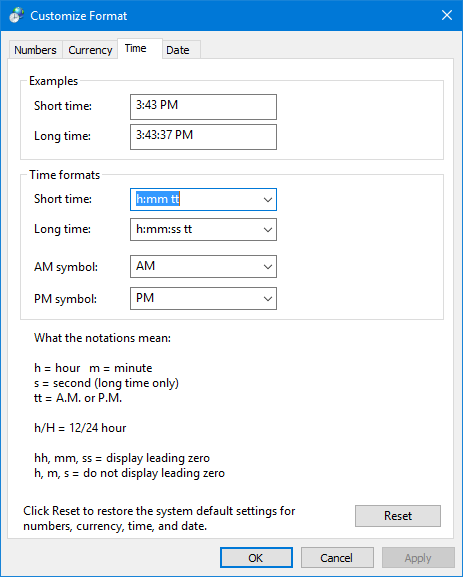Dismiss the dialog with Cancel

coord(337,557)
